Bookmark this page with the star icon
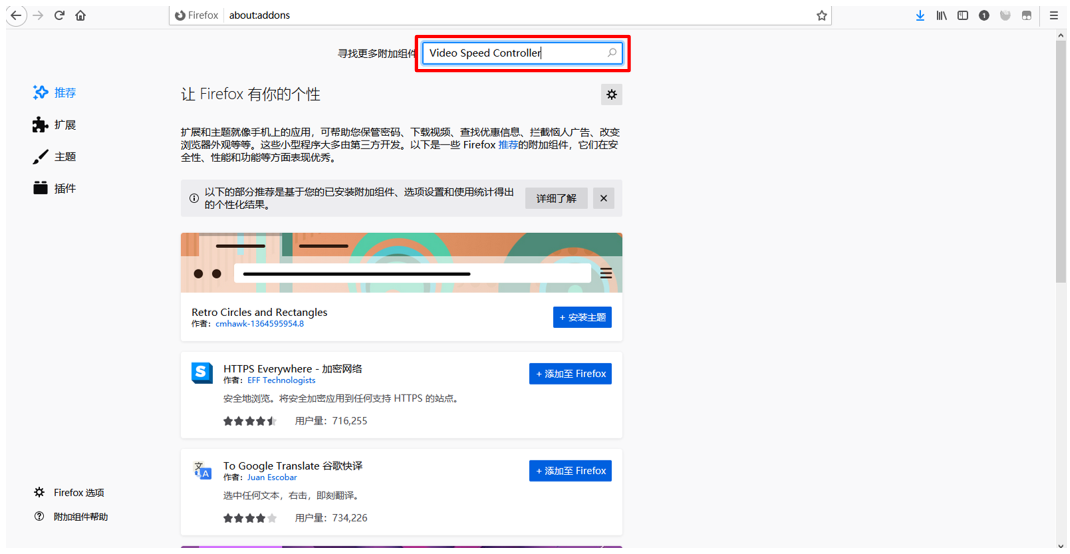The width and height of the screenshot is (1070, 554). coord(822,15)
